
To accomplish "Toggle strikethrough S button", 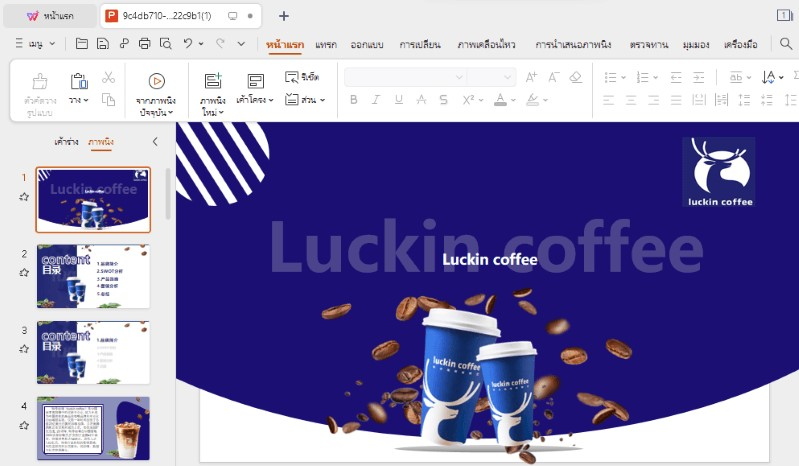I will click(443, 100).
